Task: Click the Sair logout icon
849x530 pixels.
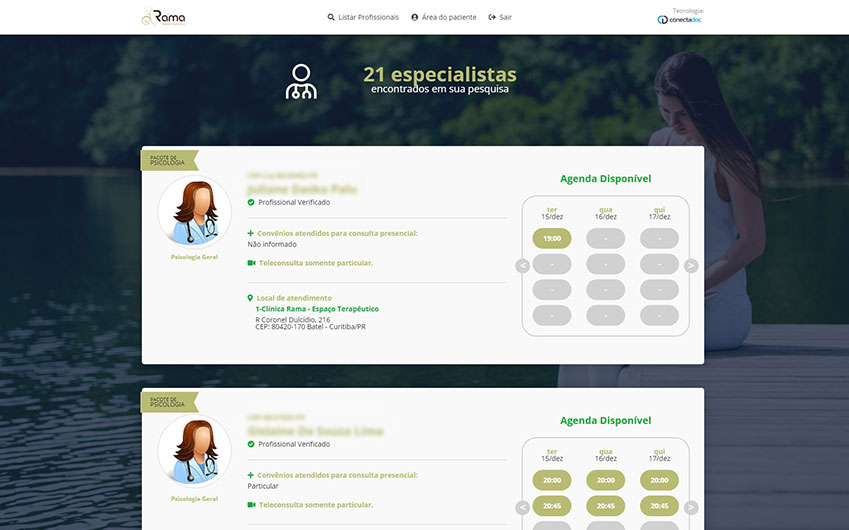Action: (x=492, y=17)
